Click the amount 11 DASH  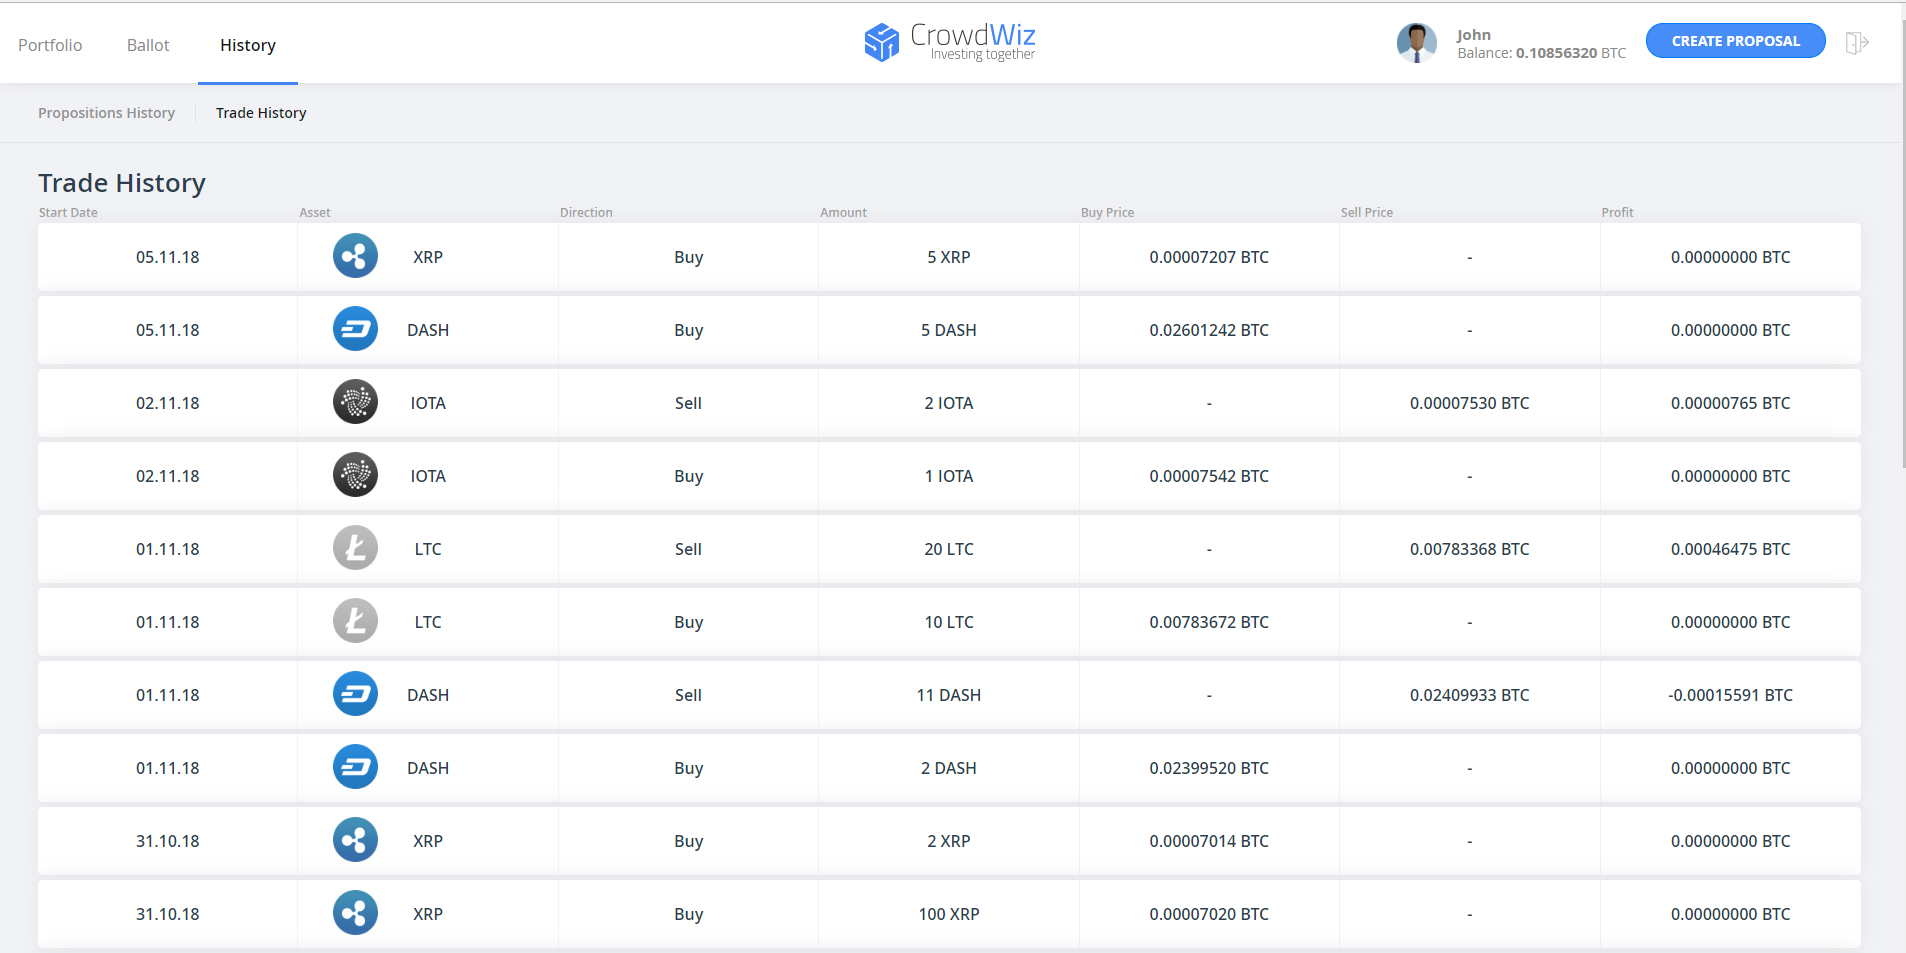(x=949, y=695)
